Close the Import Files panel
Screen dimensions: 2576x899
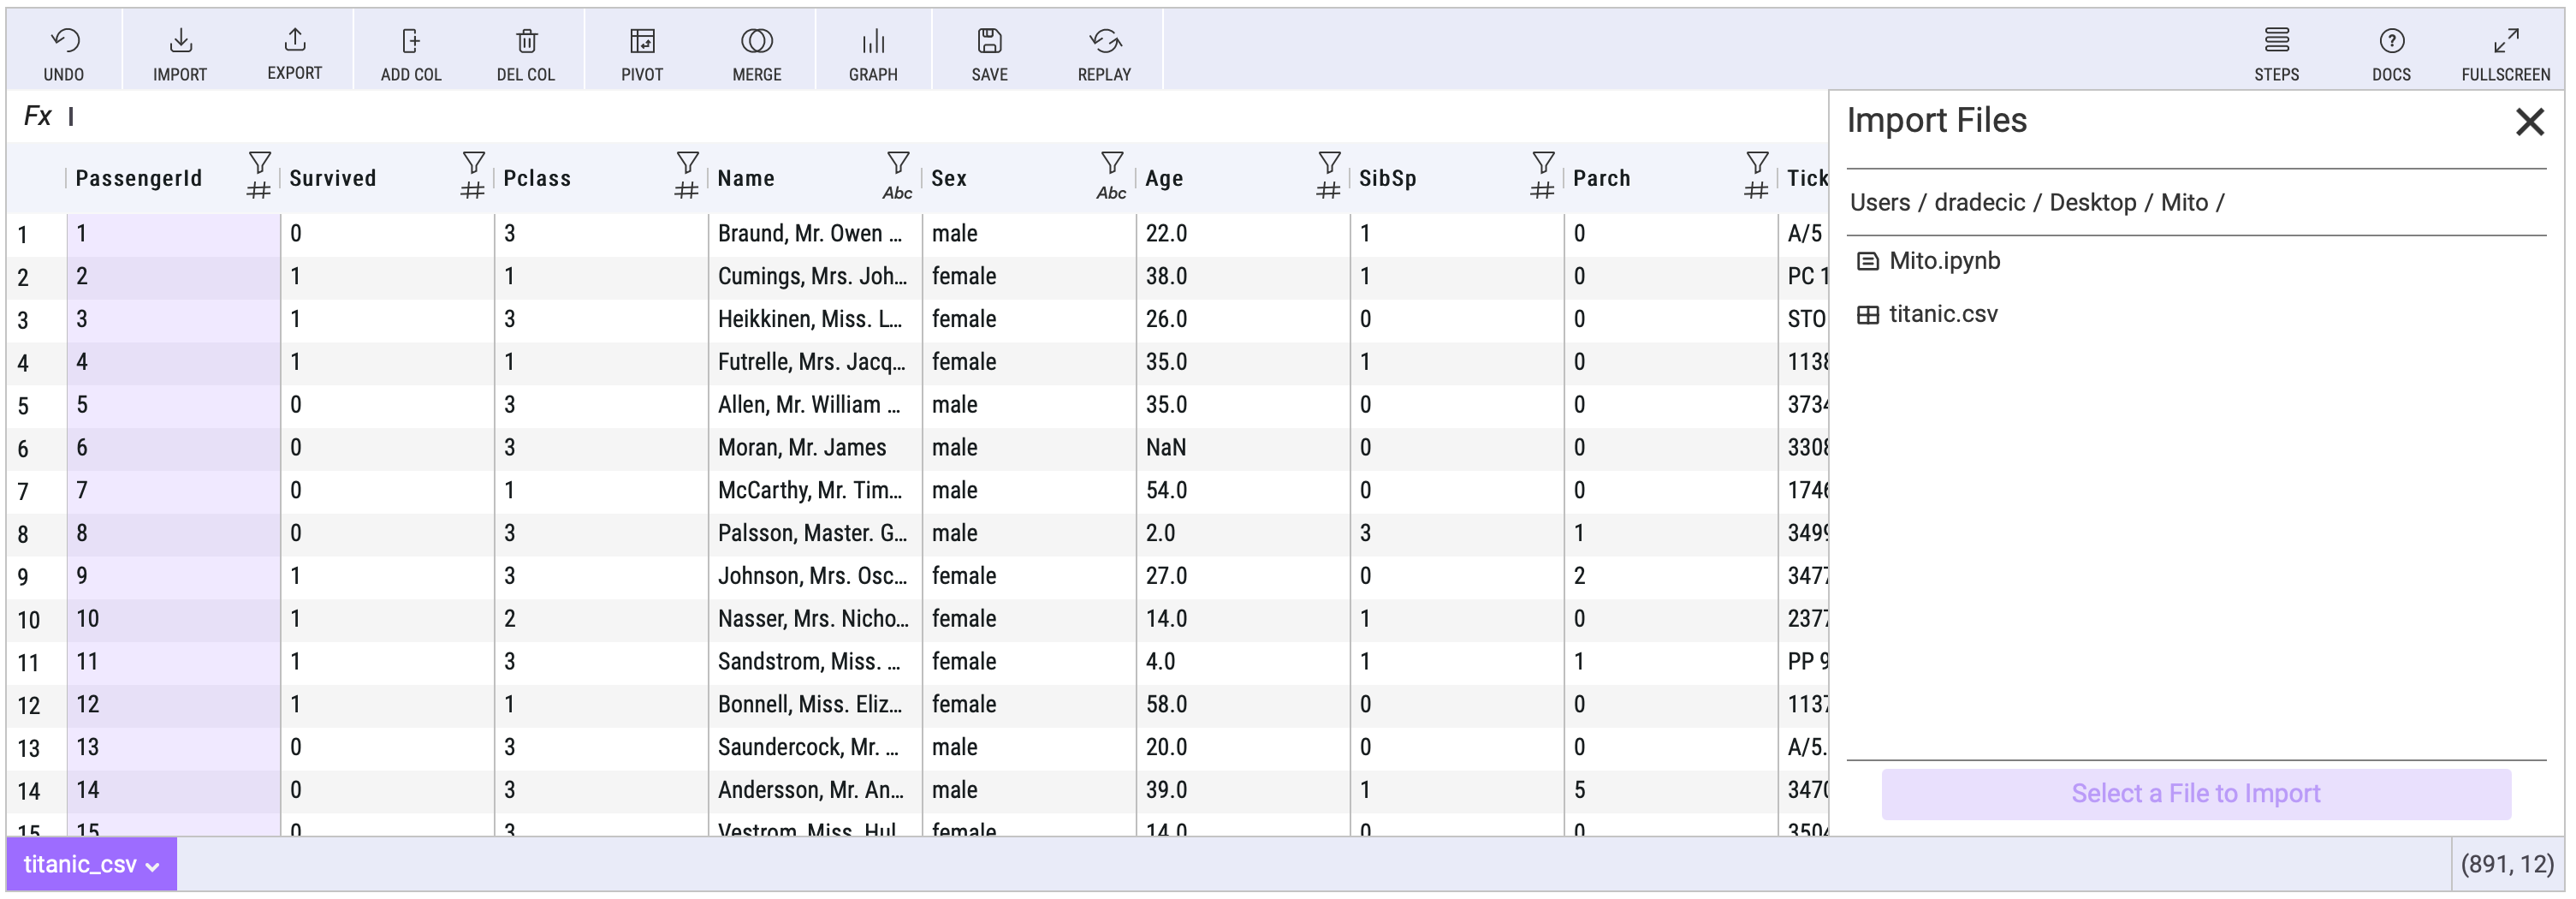click(2529, 122)
